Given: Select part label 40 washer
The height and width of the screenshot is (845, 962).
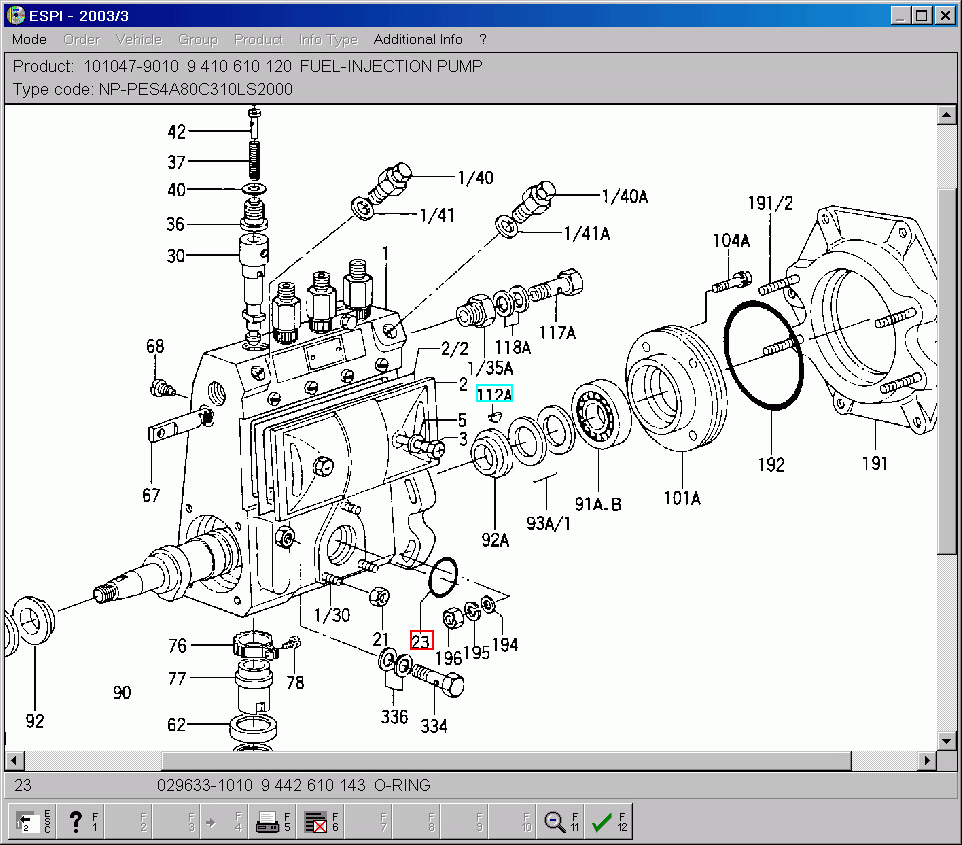Looking at the screenshot, I should [177, 190].
